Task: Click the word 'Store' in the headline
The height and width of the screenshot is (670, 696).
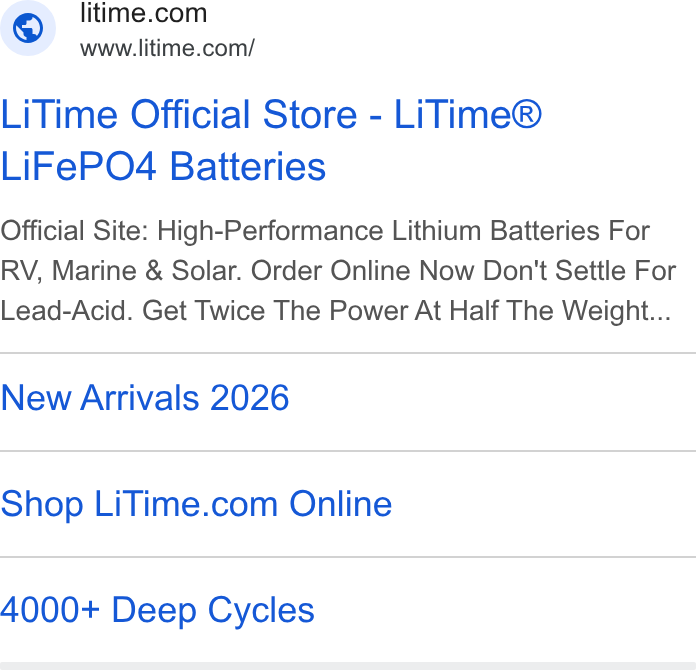Action: (x=310, y=115)
